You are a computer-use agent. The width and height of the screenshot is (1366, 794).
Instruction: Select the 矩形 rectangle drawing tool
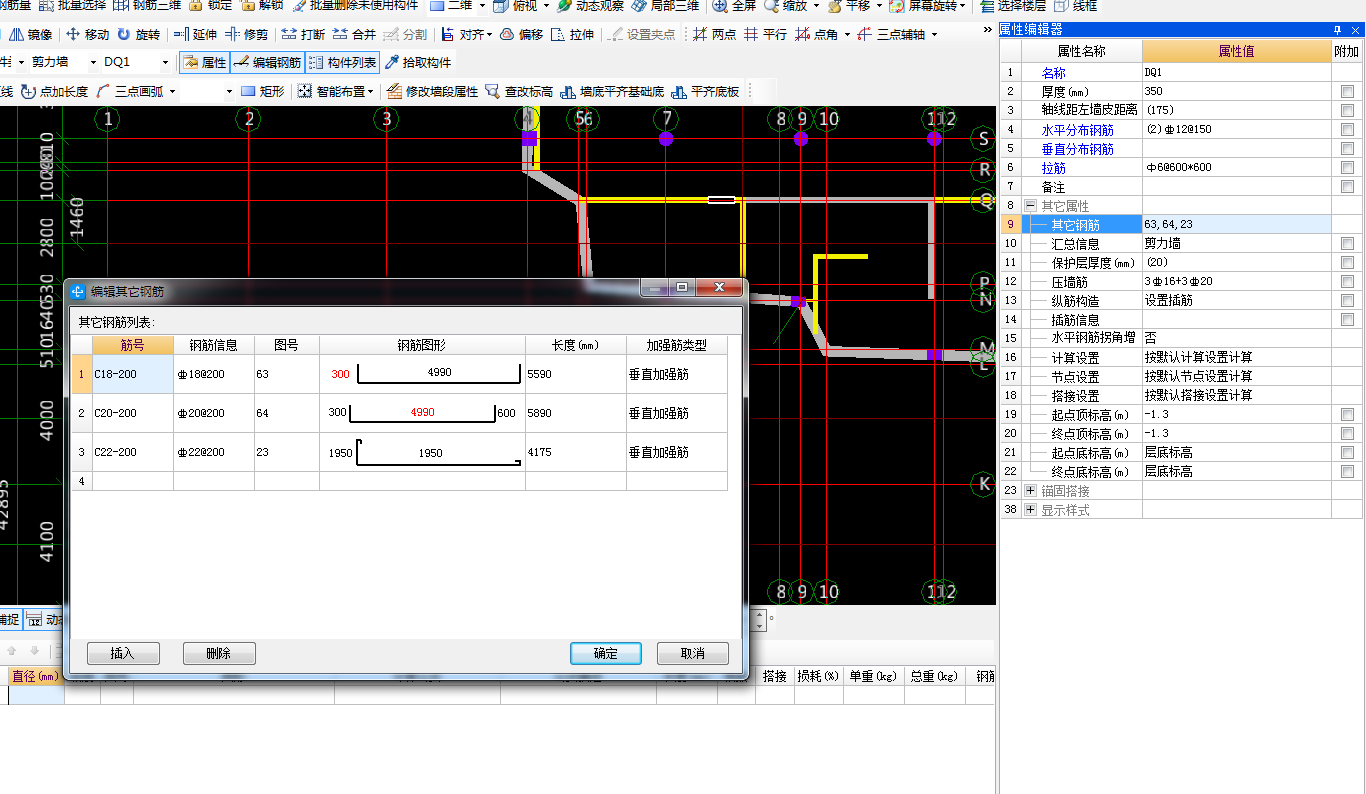(x=263, y=91)
